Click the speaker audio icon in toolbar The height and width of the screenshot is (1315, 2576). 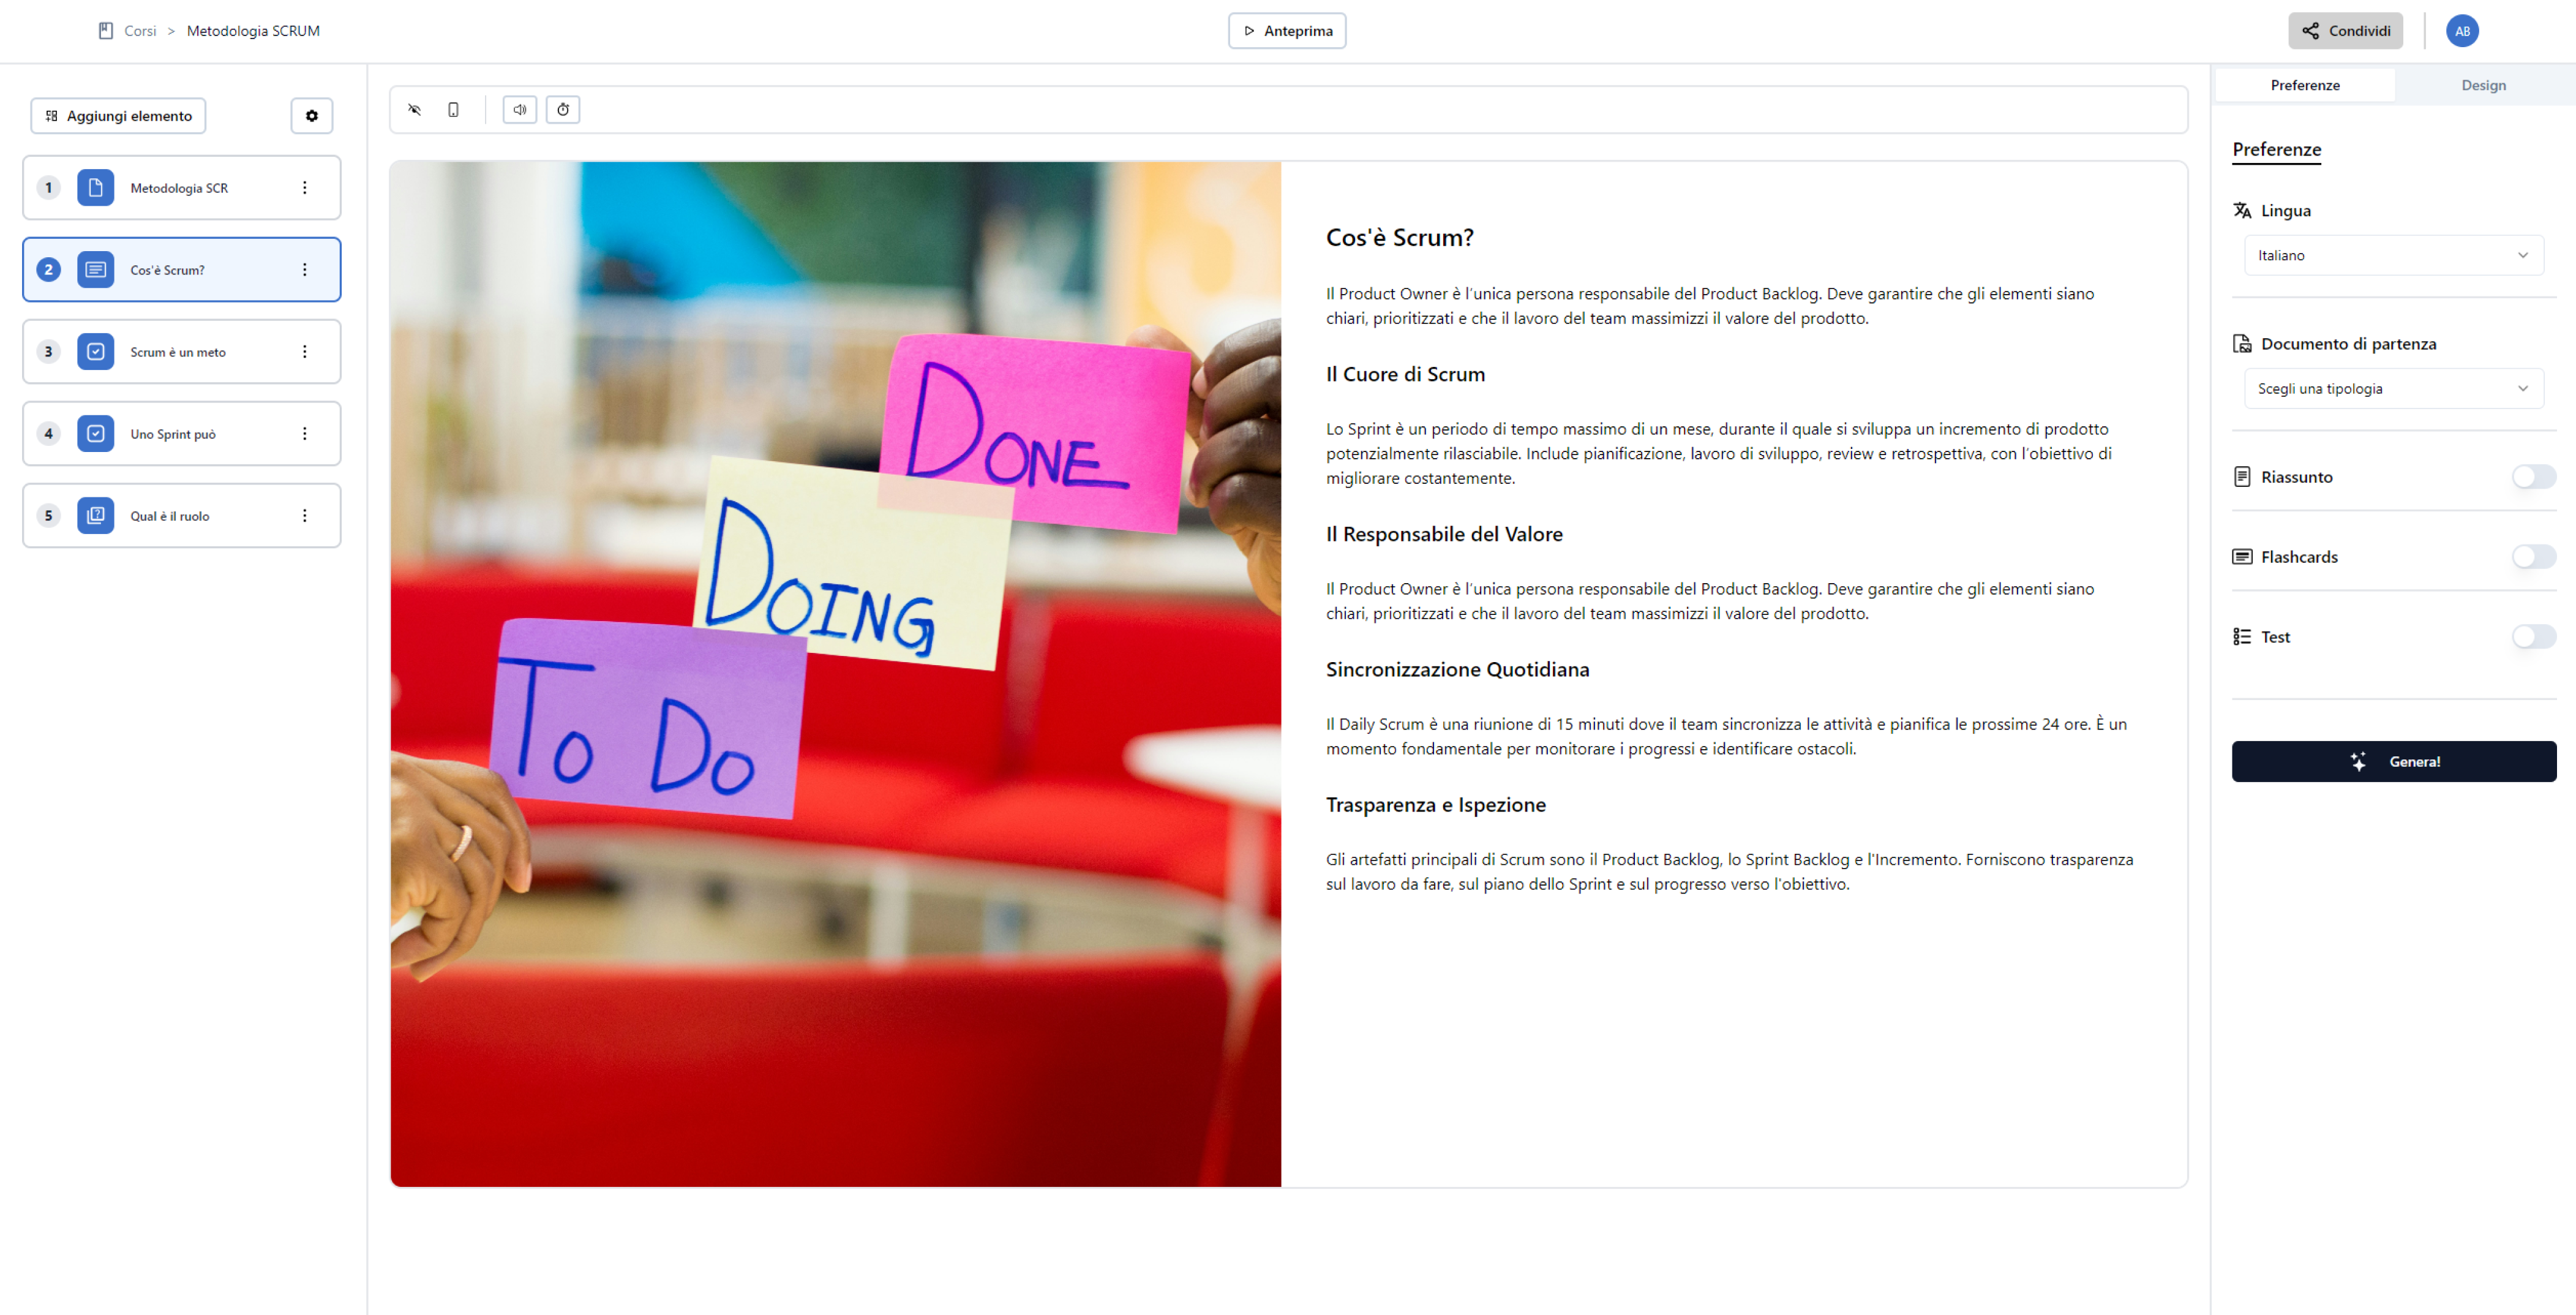point(519,110)
